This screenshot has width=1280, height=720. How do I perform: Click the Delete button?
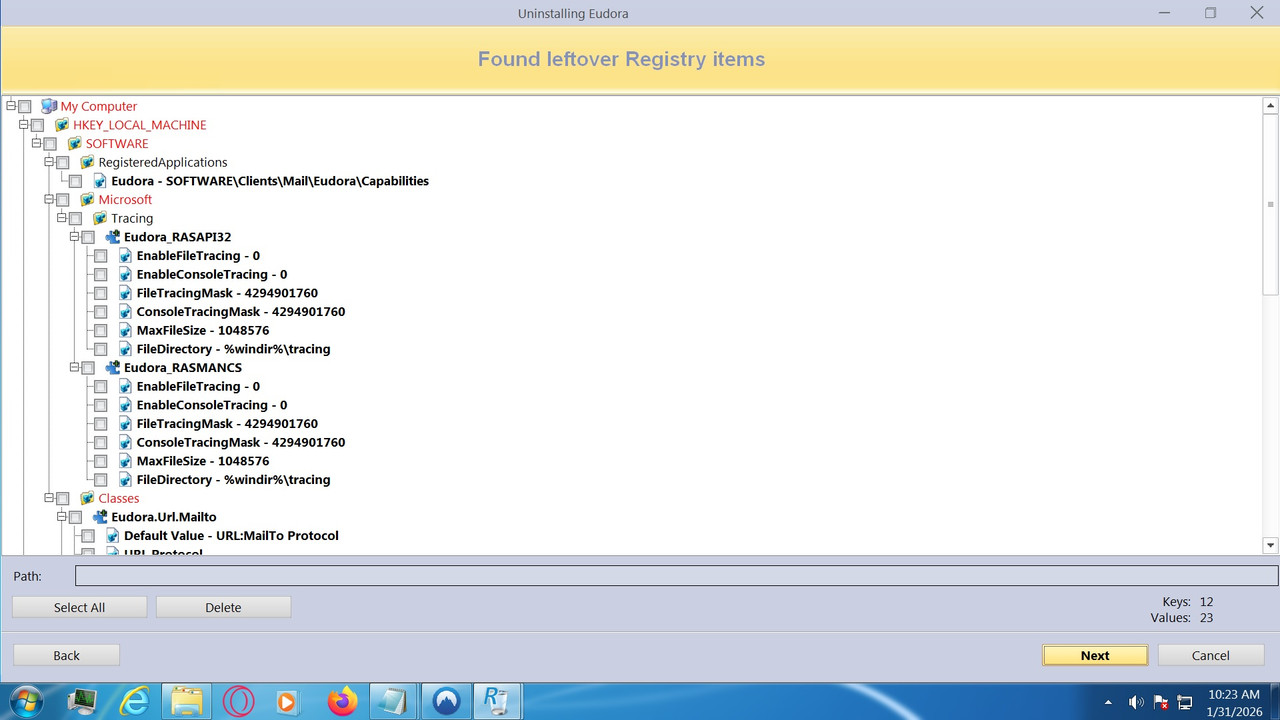coord(223,607)
